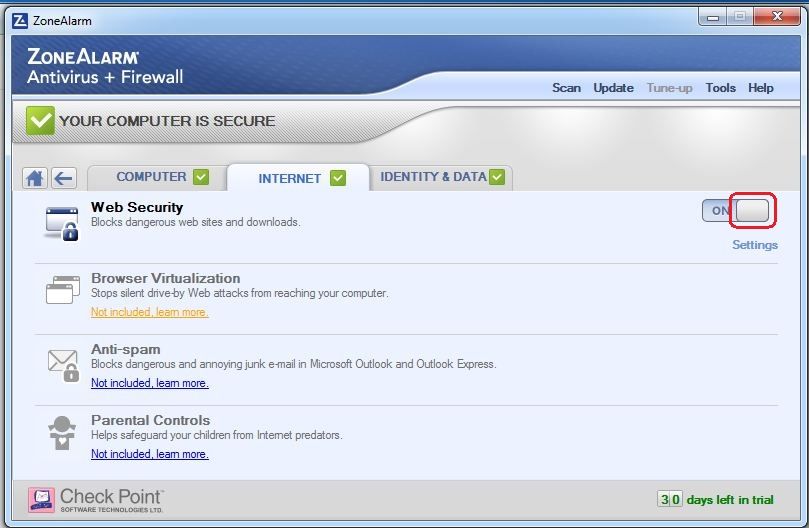Screen dimensions: 809x528
Task: Click 'Blocks dangerous web sites and downloads' text
Action: [196, 222]
